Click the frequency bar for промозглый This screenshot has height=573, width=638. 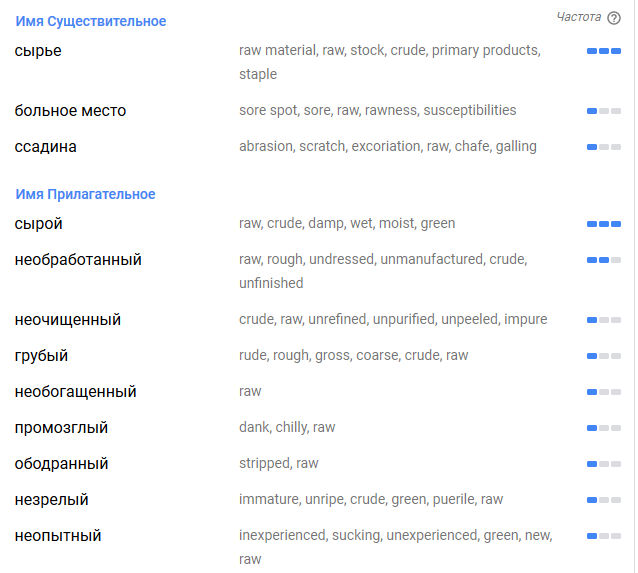pos(603,428)
